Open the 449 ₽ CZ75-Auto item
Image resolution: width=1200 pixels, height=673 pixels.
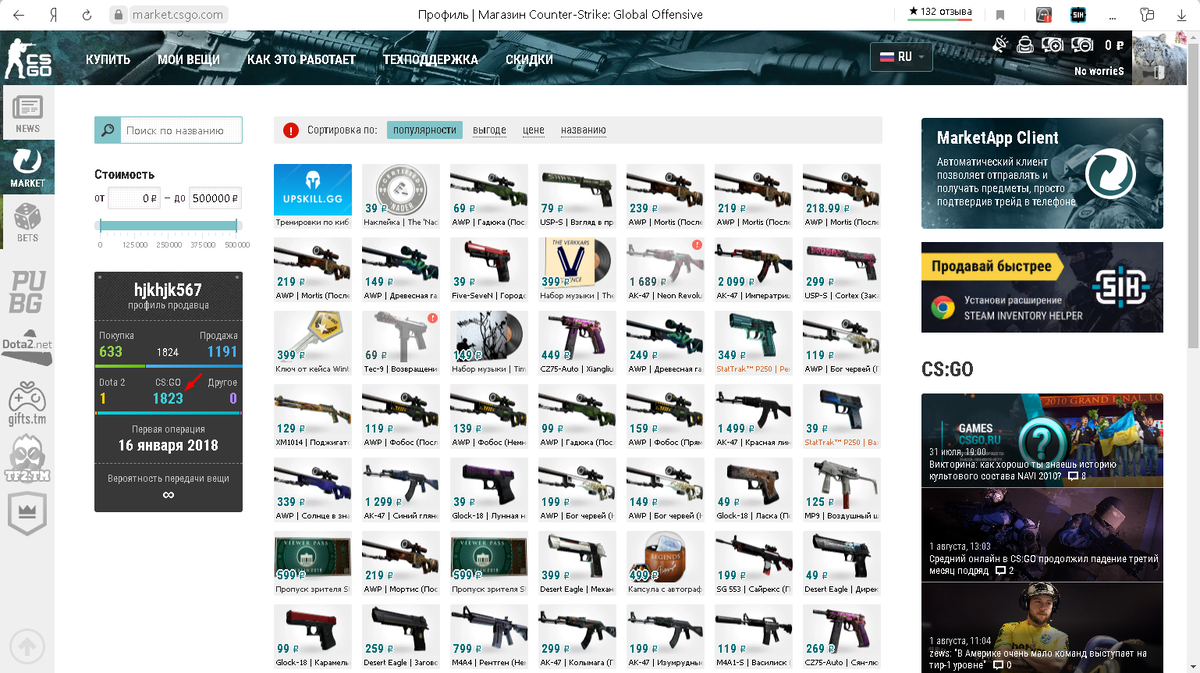point(577,343)
